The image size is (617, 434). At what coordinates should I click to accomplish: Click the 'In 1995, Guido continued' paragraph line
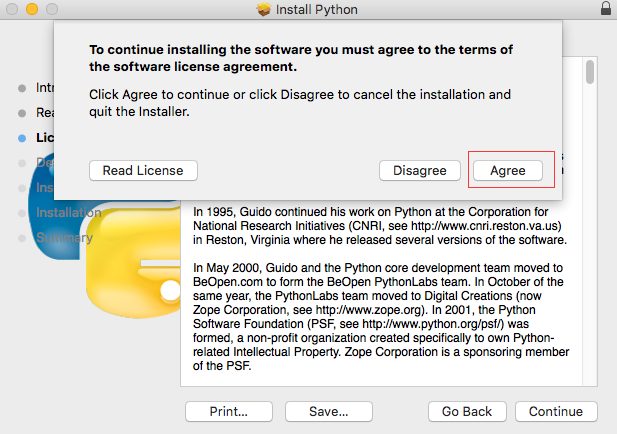370,212
